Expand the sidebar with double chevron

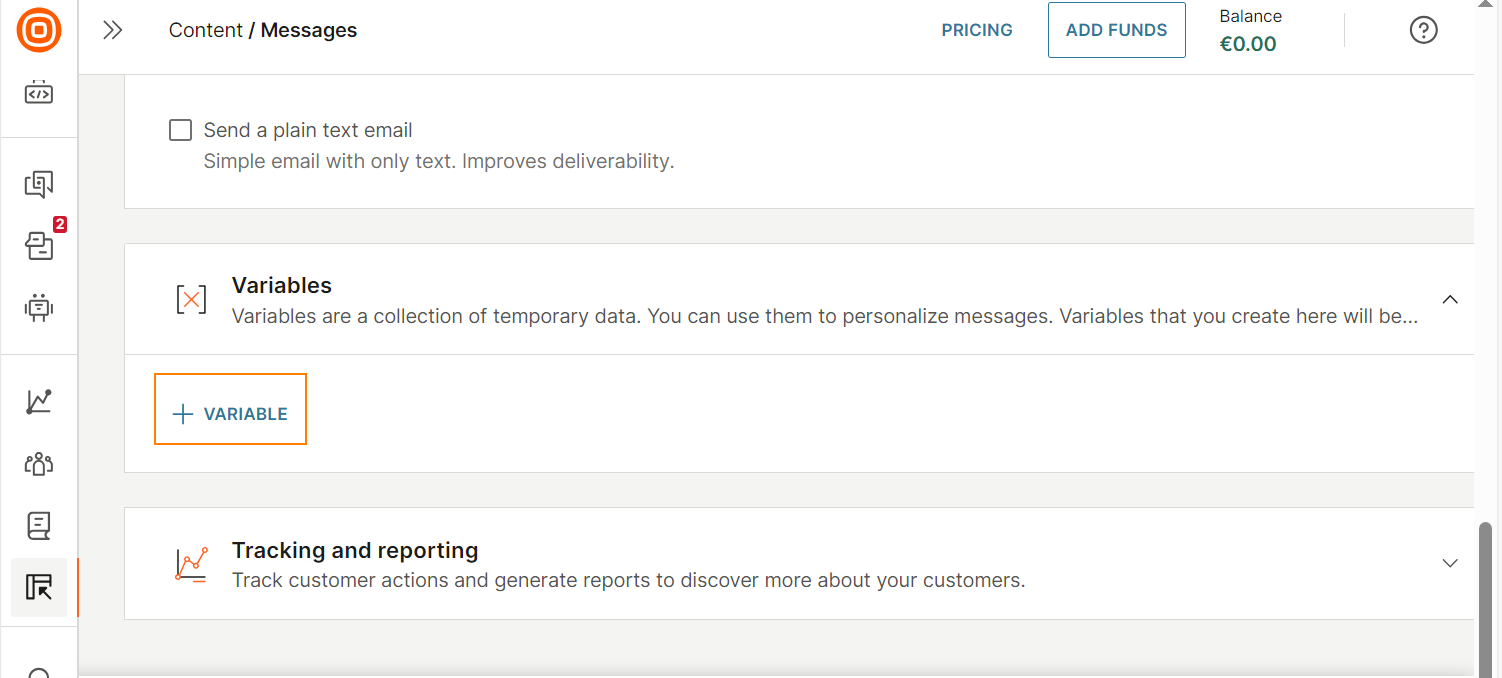click(113, 30)
